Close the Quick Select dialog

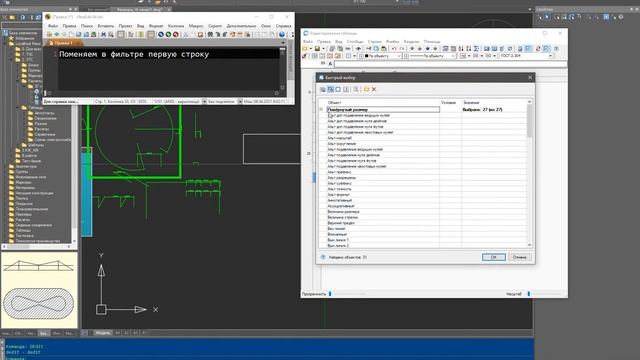(530, 77)
